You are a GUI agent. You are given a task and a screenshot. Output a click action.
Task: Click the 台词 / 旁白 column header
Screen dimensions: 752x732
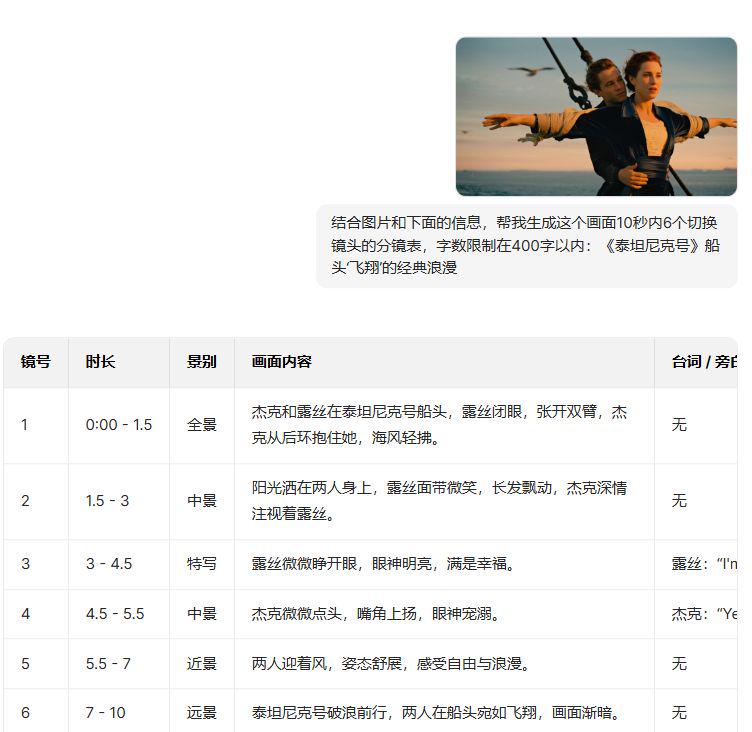coord(703,362)
